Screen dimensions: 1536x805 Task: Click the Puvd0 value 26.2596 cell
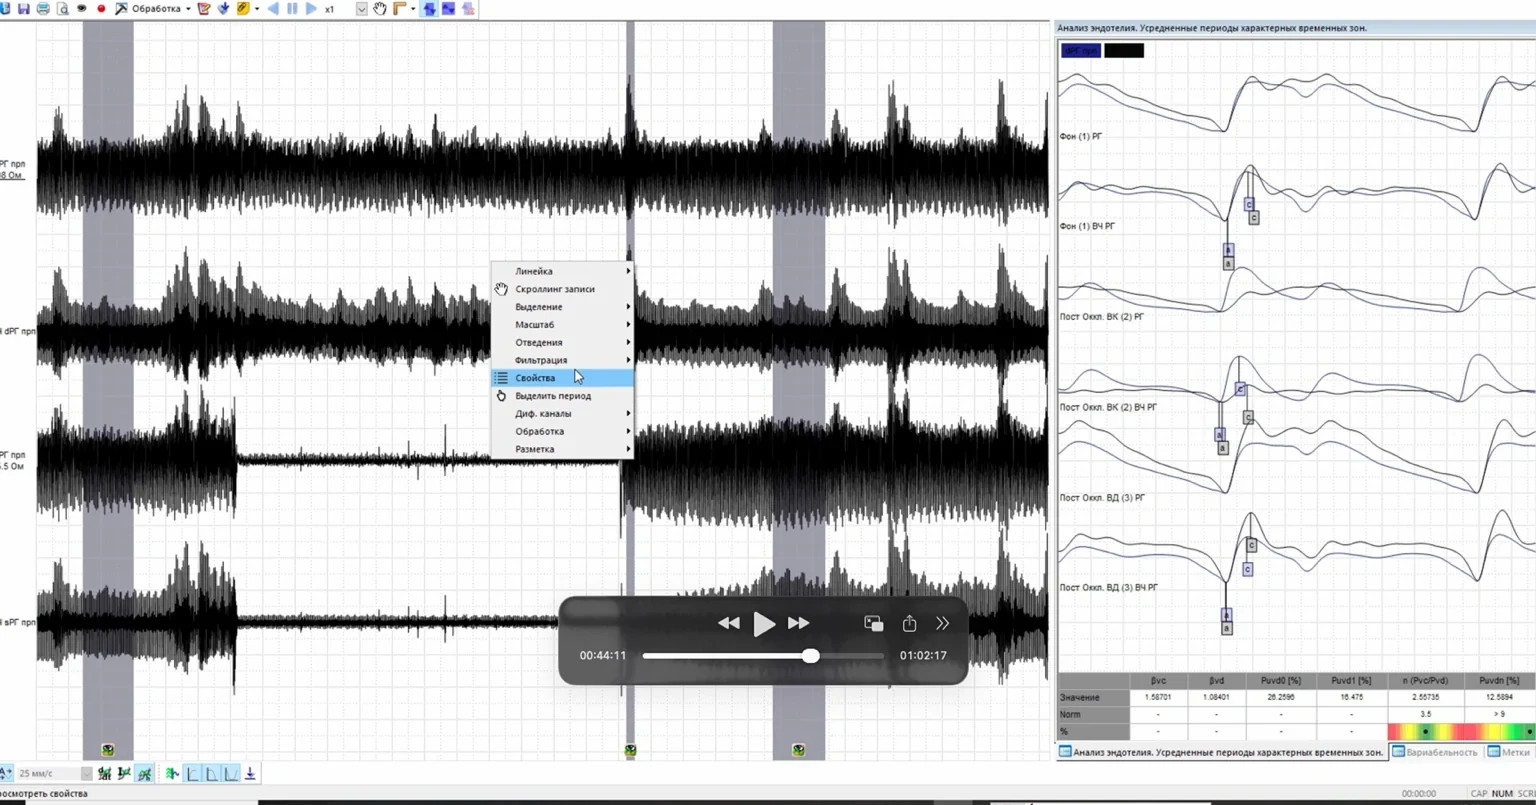click(1281, 697)
